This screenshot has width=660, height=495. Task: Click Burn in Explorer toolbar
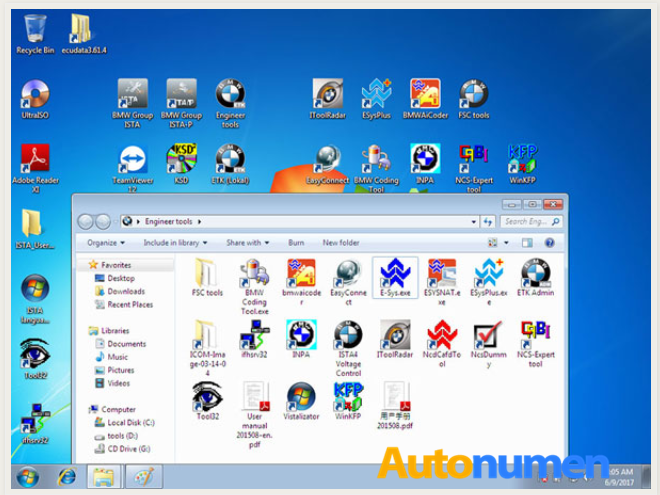click(296, 243)
